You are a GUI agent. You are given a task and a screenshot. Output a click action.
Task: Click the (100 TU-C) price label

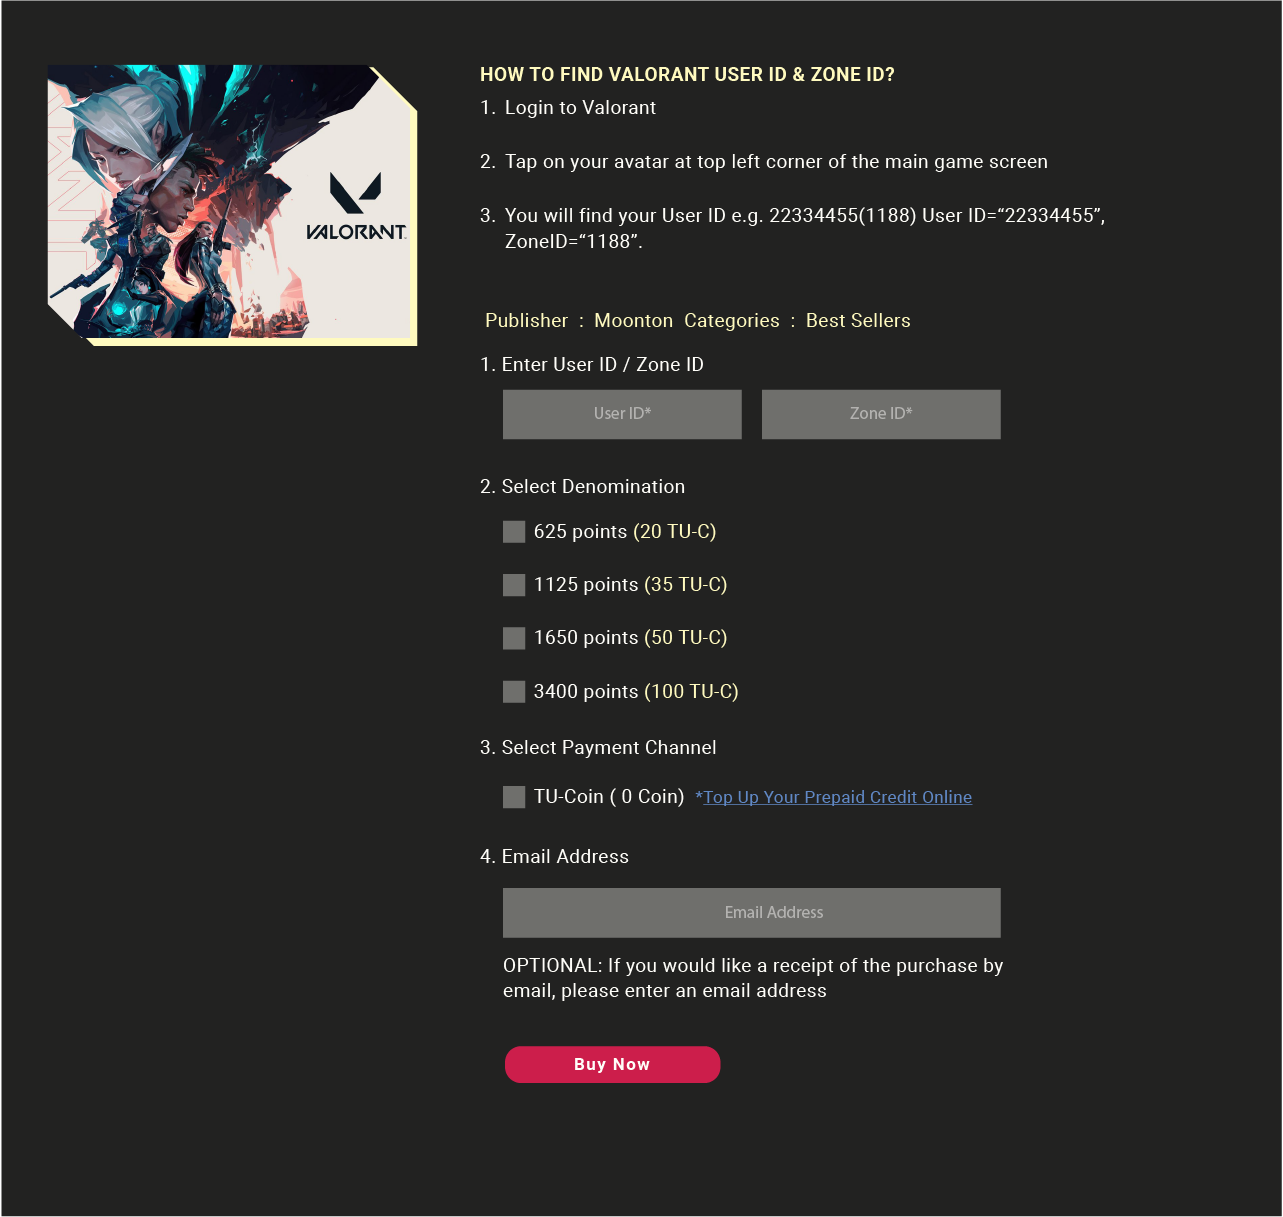pos(691,692)
